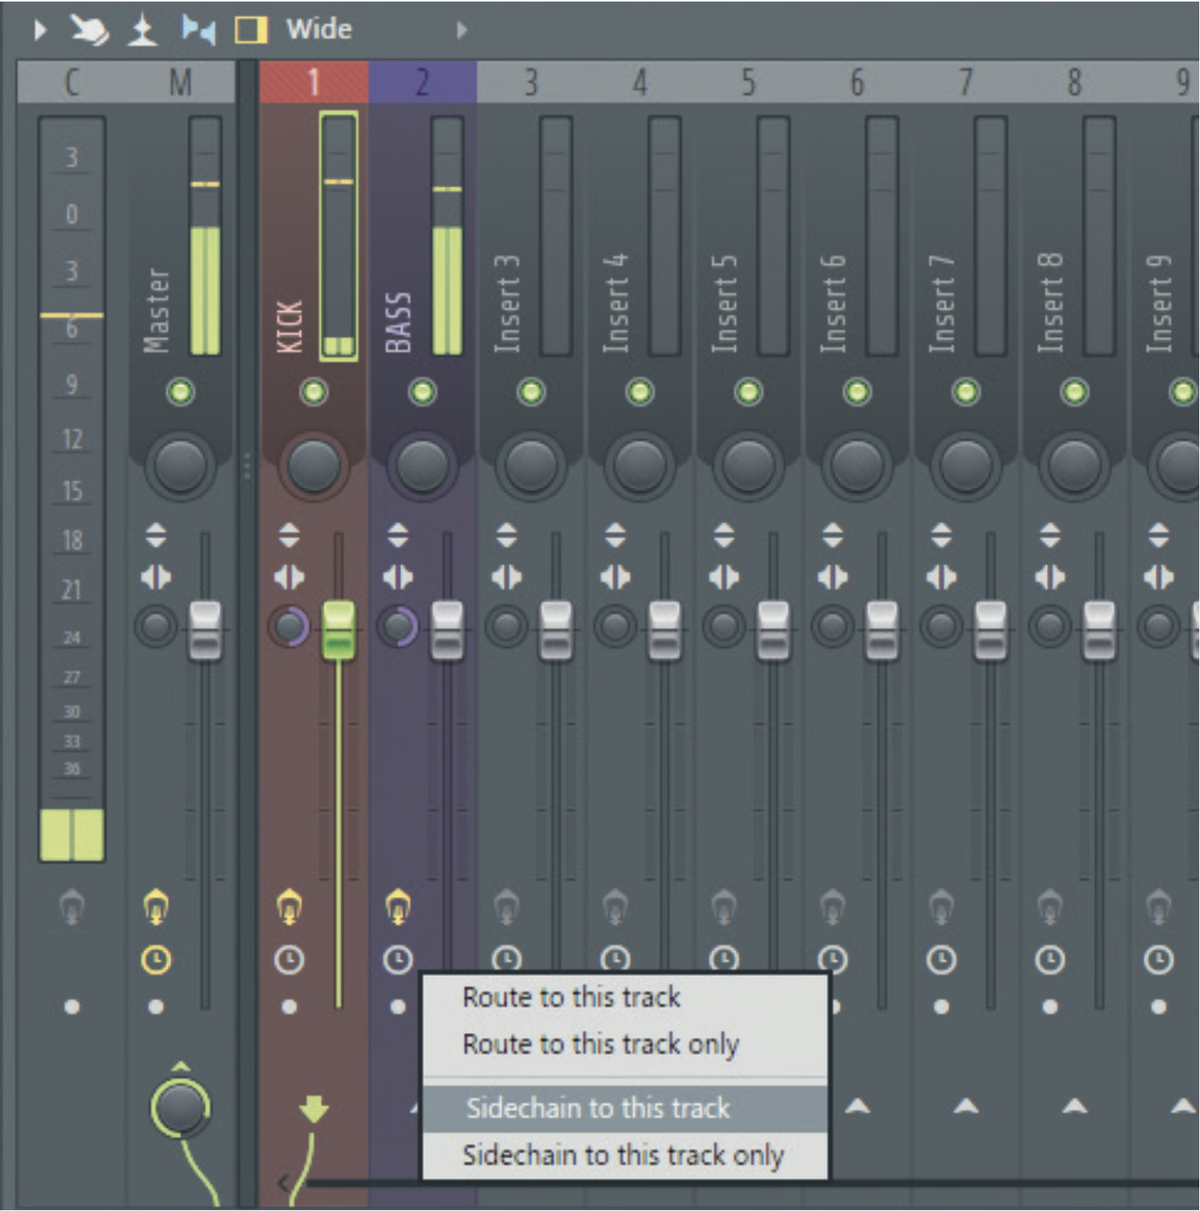Click the microphone record icon on the KICK track

[x=289, y=908]
